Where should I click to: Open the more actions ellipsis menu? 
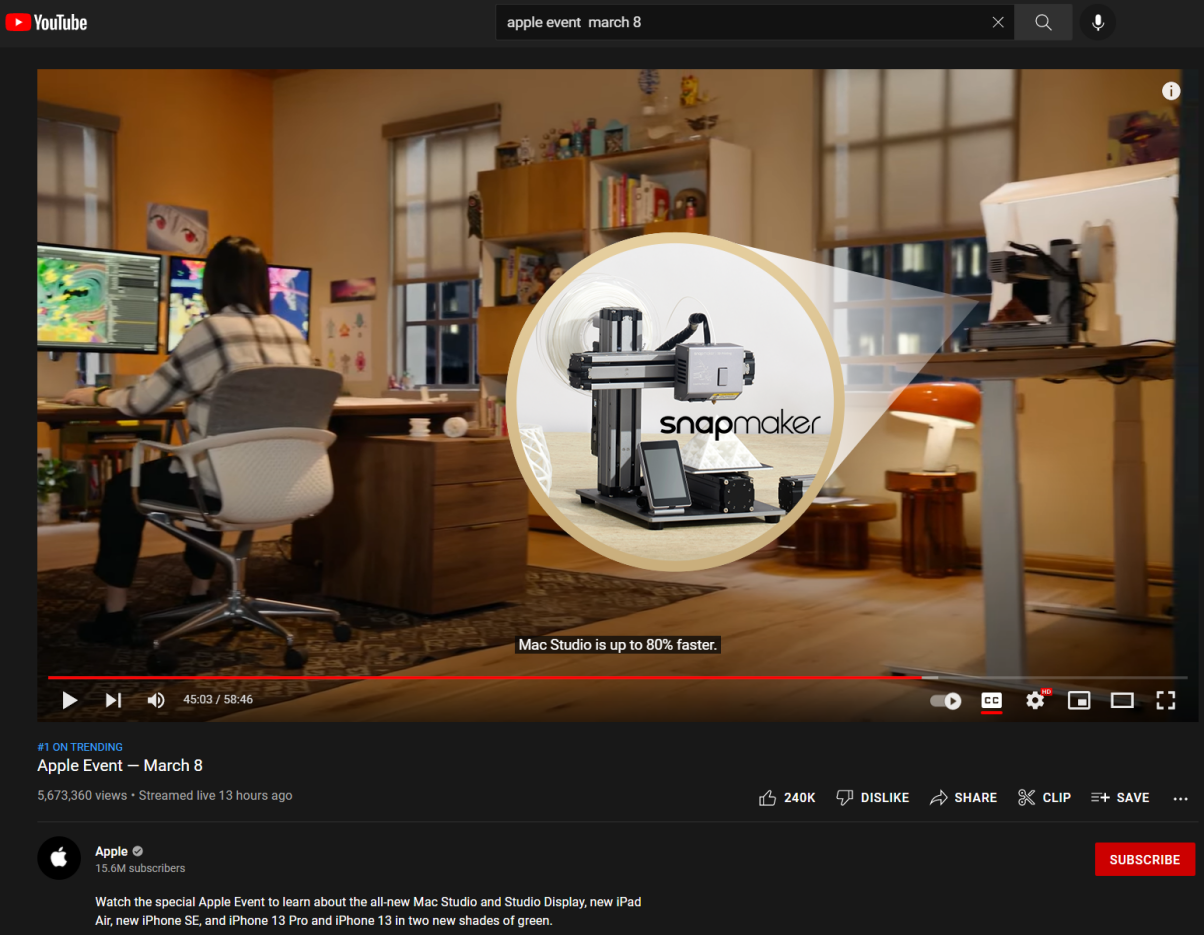tap(1181, 798)
